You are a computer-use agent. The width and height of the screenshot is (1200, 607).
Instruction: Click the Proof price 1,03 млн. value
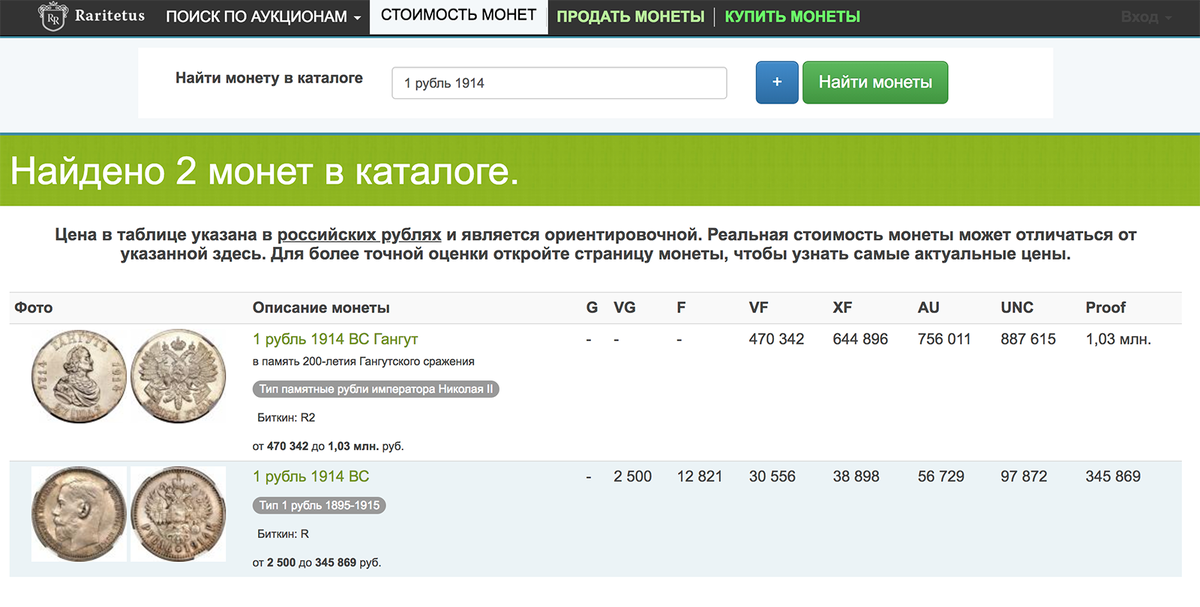point(1119,339)
